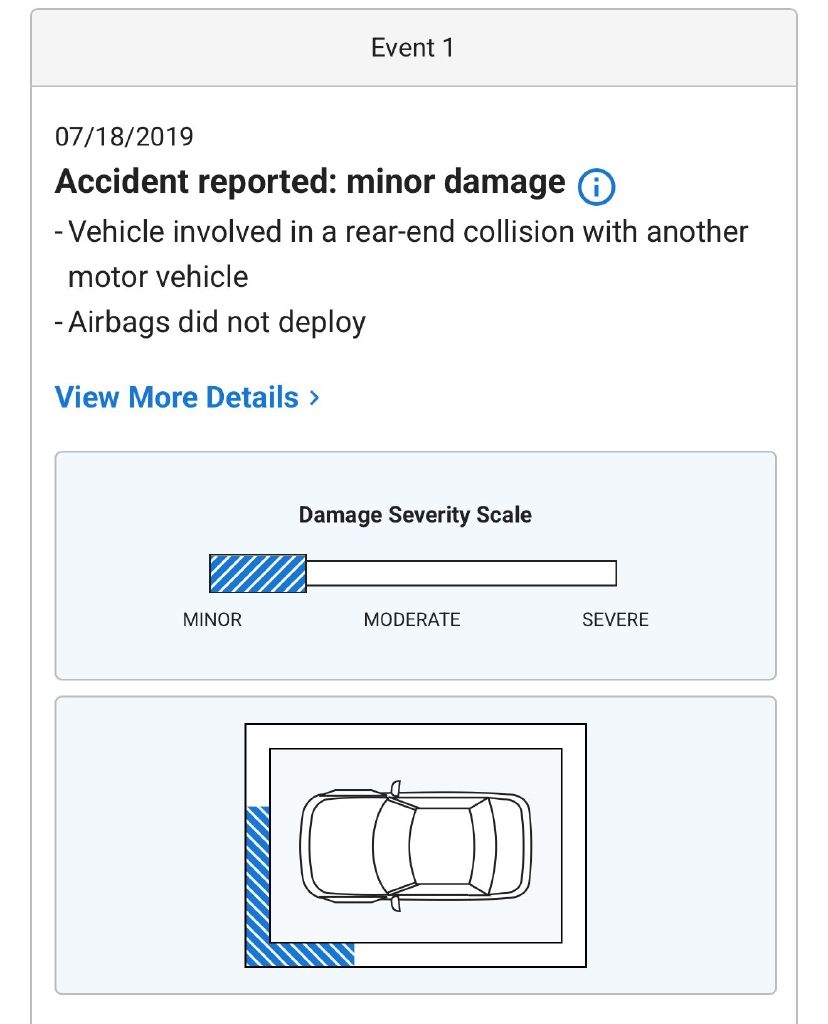828x1024 pixels.
Task: Click the Damage Severity Scale title
Action: (415, 516)
